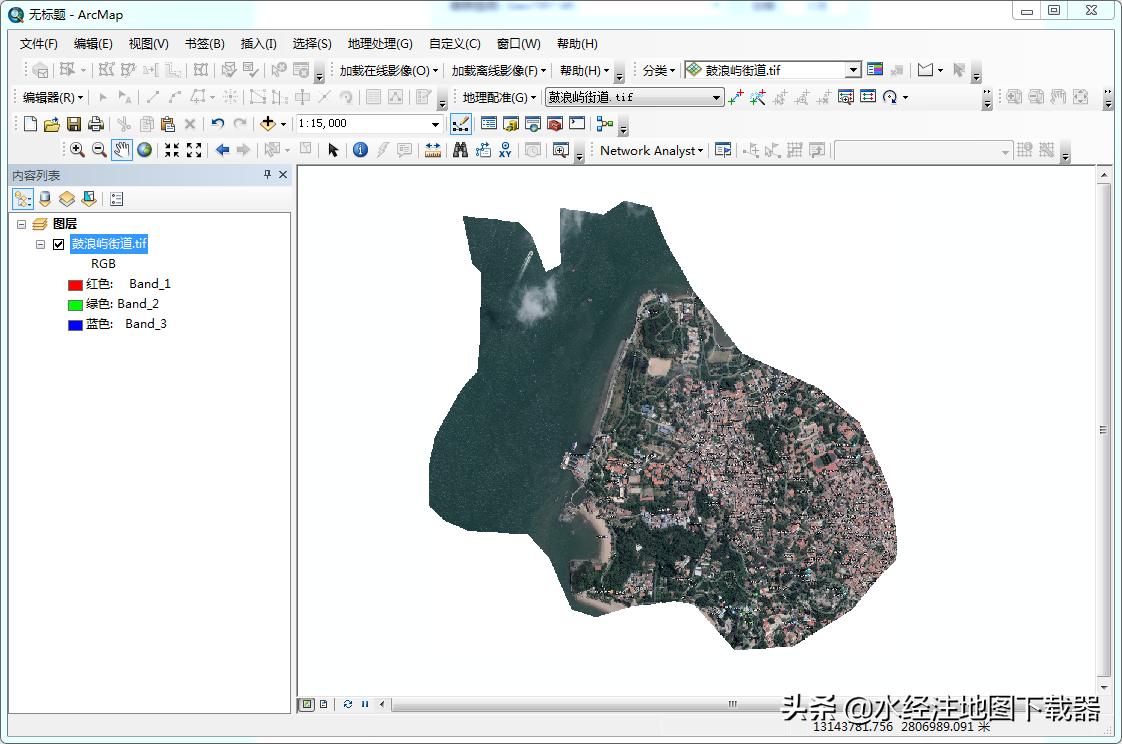Open the 书签(B) menu
Image resolution: width=1122 pixels, height=744 pixels.
(204, 44)
